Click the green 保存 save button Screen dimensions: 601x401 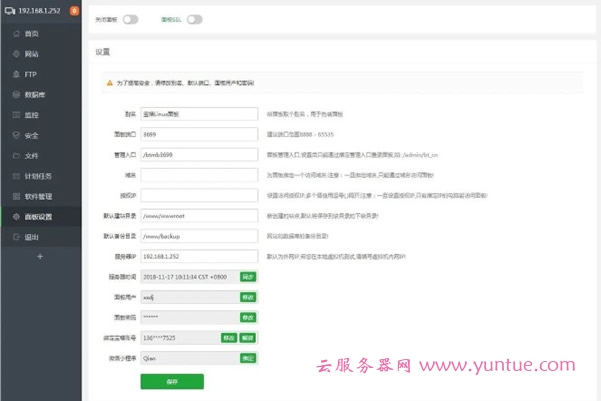coord(172,381)
